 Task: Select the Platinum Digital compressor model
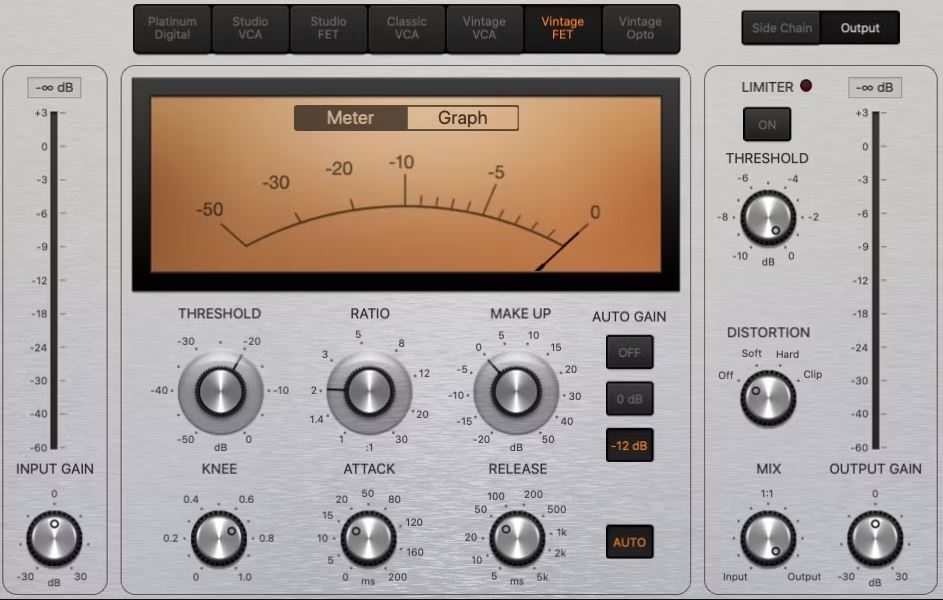pos(172,28)
